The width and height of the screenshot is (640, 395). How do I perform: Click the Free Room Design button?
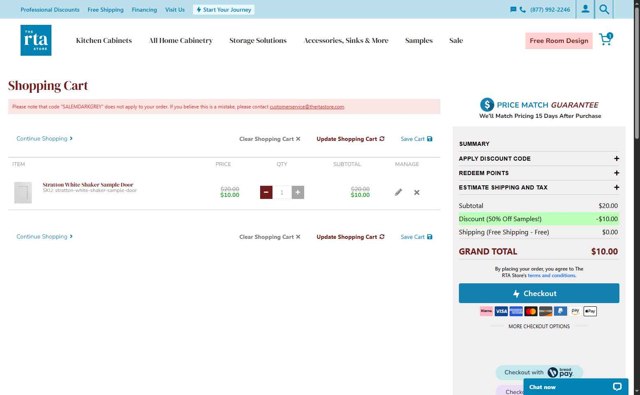coord(559,41)
